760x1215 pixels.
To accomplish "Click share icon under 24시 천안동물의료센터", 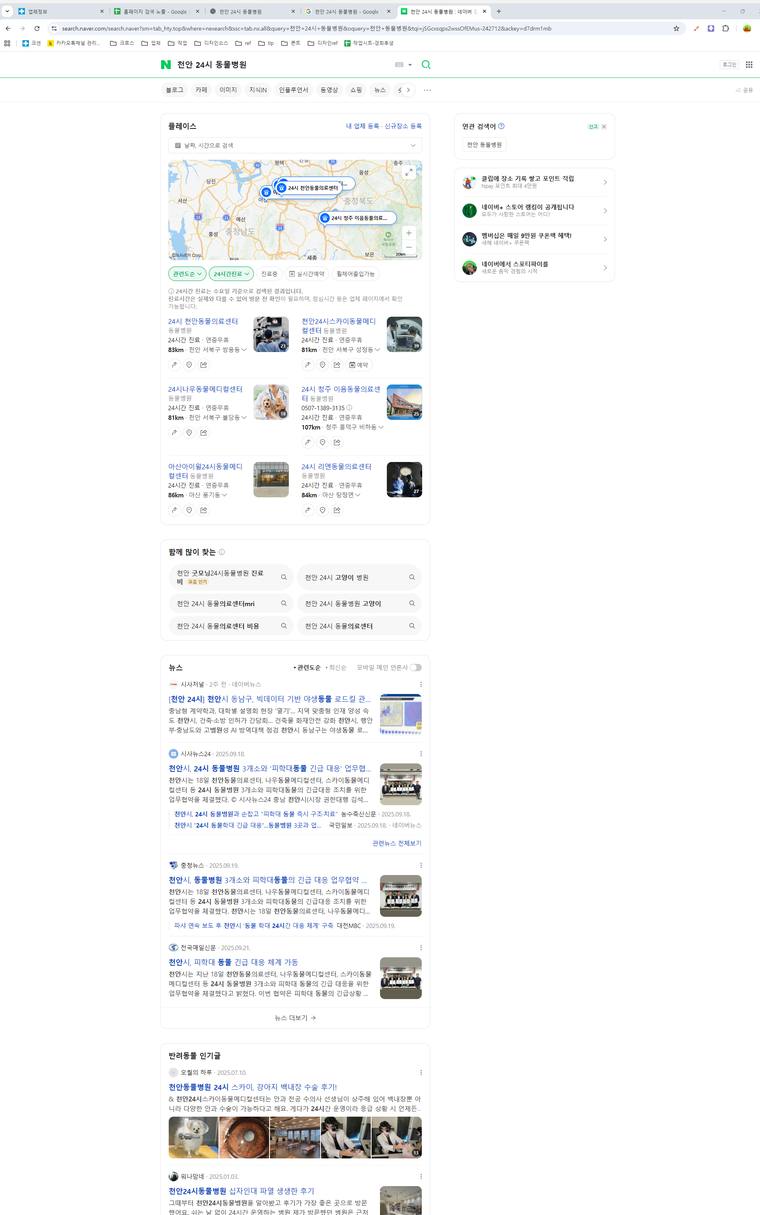I will (x=204, y=365).
